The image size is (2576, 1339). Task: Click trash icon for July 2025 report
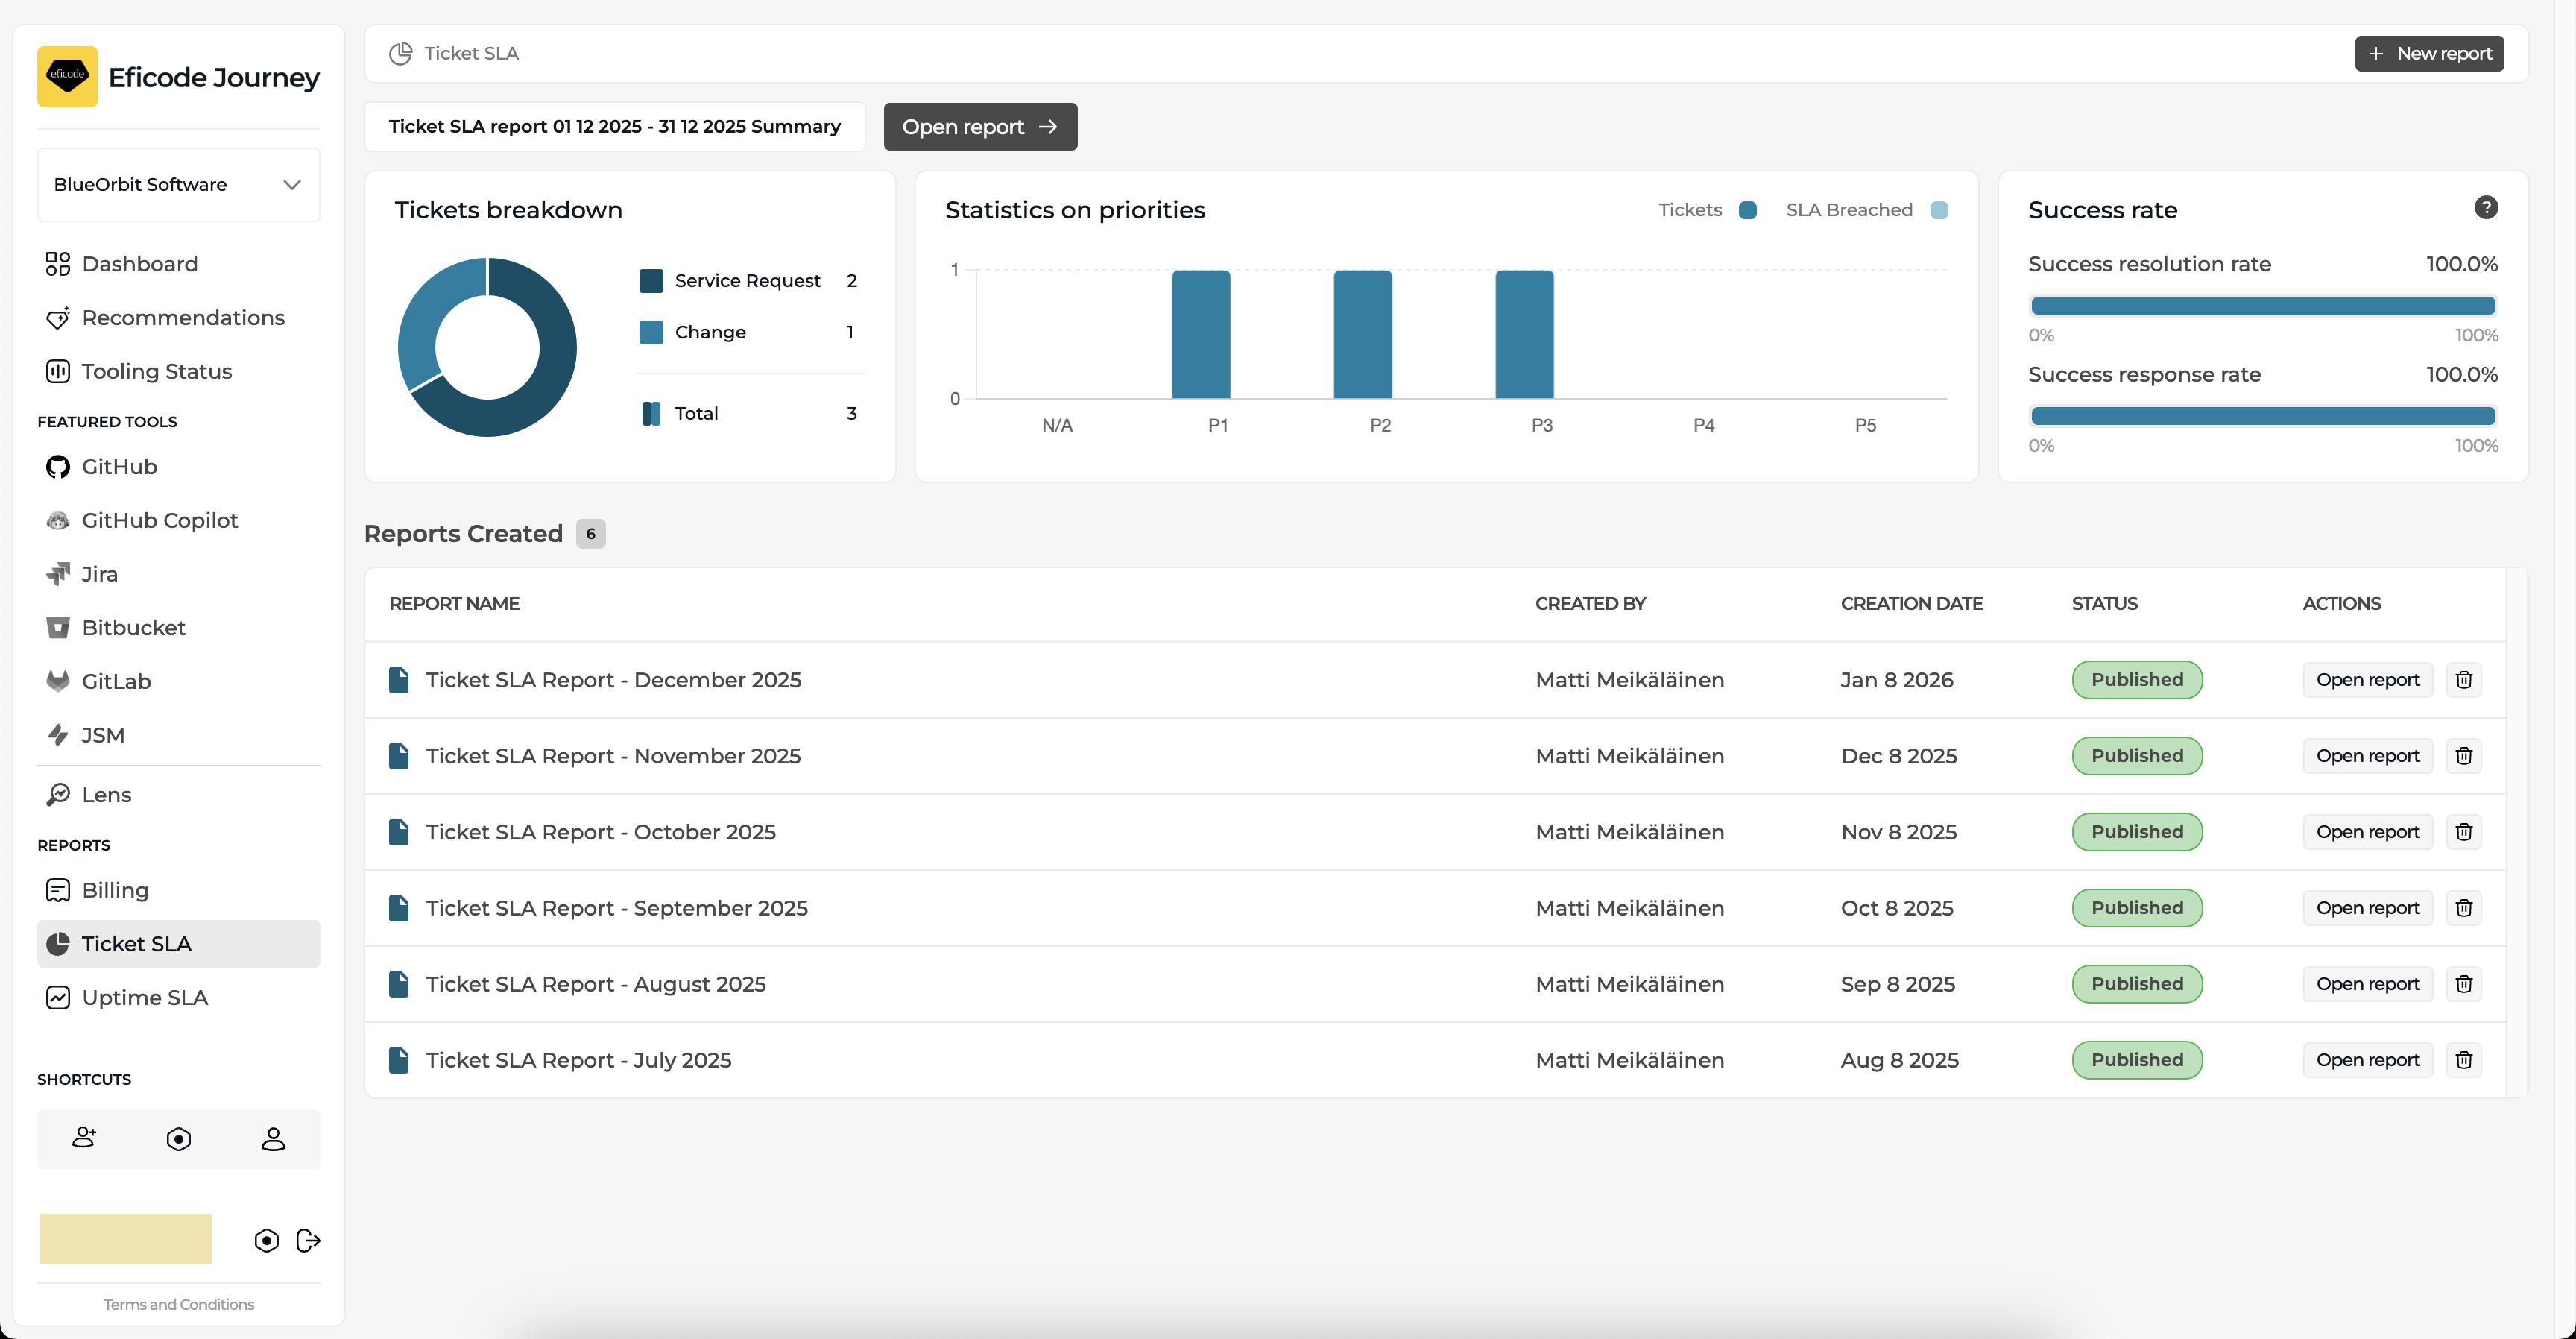click(x=2463, y=1060)
